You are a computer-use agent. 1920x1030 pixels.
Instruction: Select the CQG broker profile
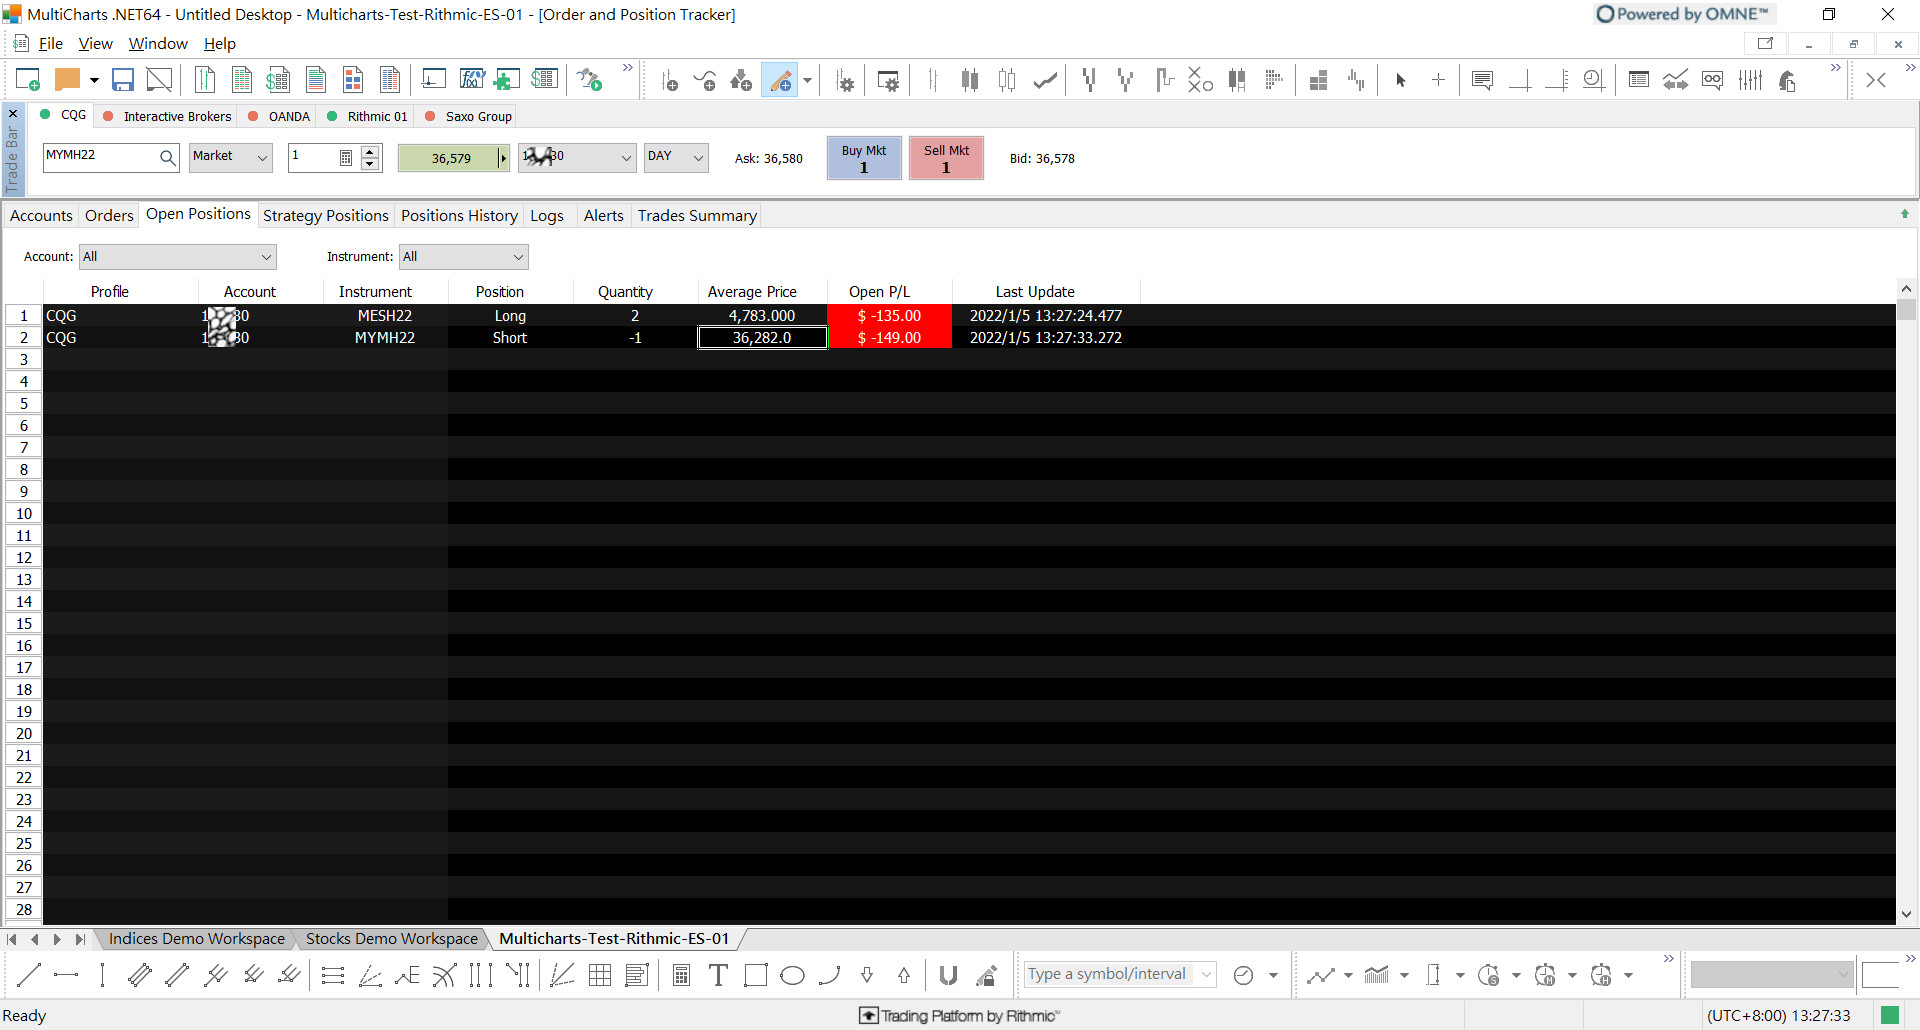[63, 115]
